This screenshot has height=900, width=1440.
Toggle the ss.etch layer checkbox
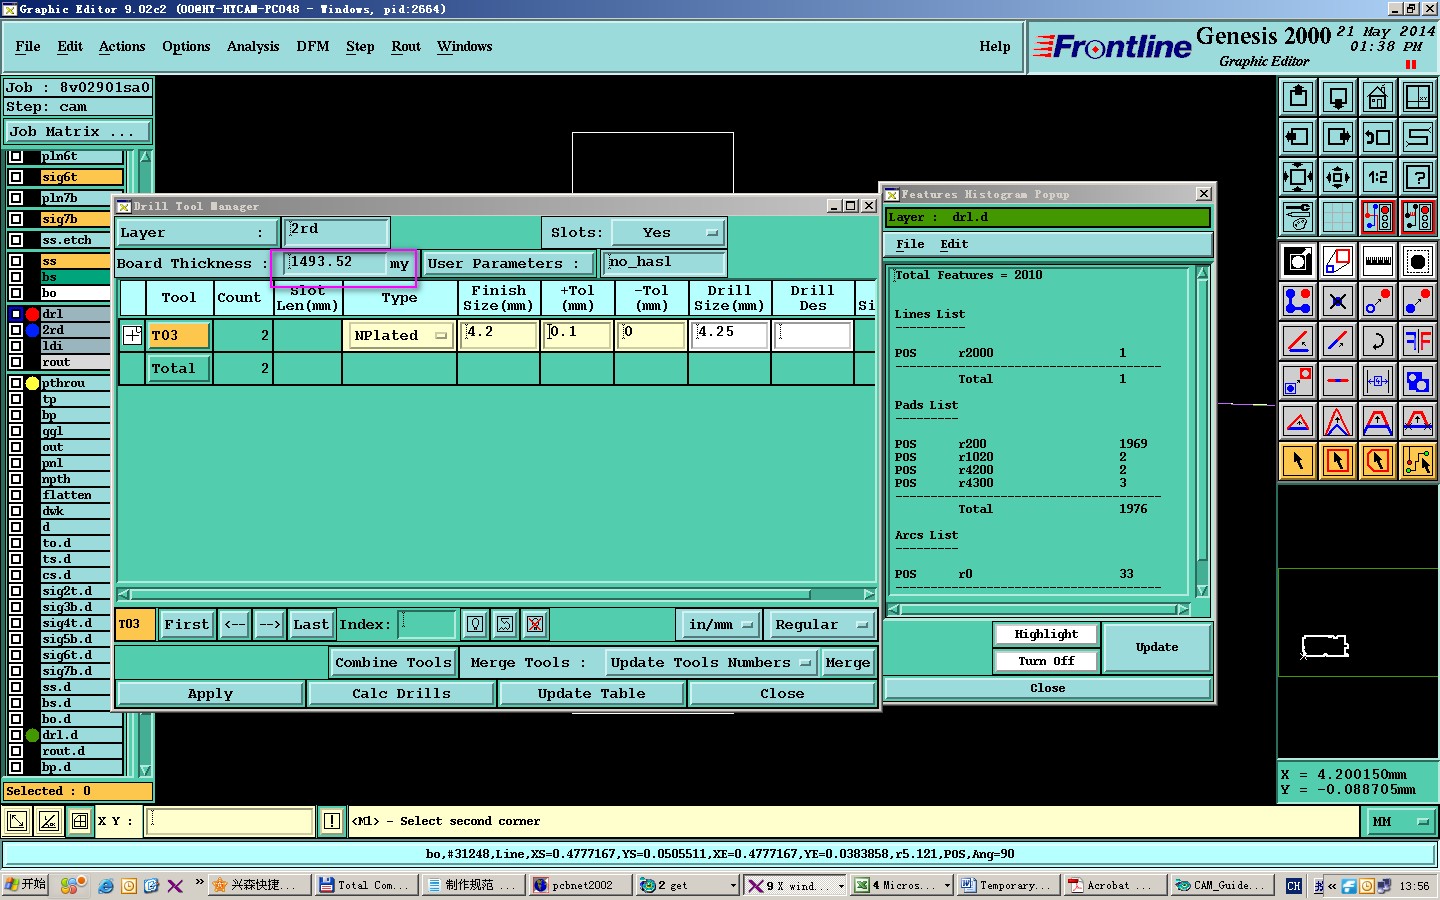(x=16, y=240)
